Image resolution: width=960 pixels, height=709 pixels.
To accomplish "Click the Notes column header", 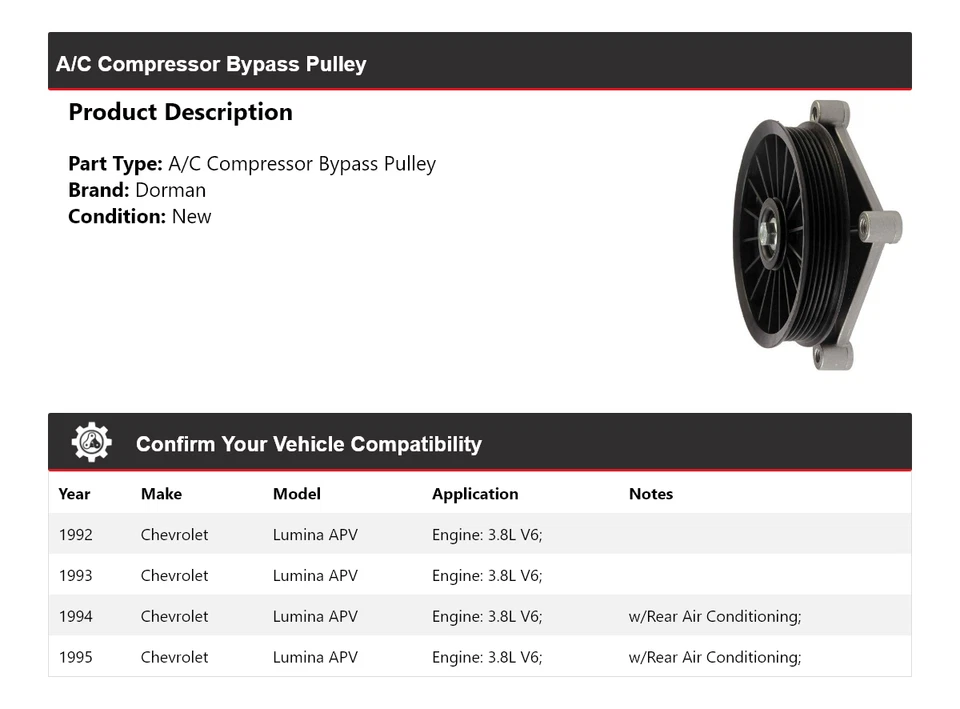I will [x=651, y=494].
